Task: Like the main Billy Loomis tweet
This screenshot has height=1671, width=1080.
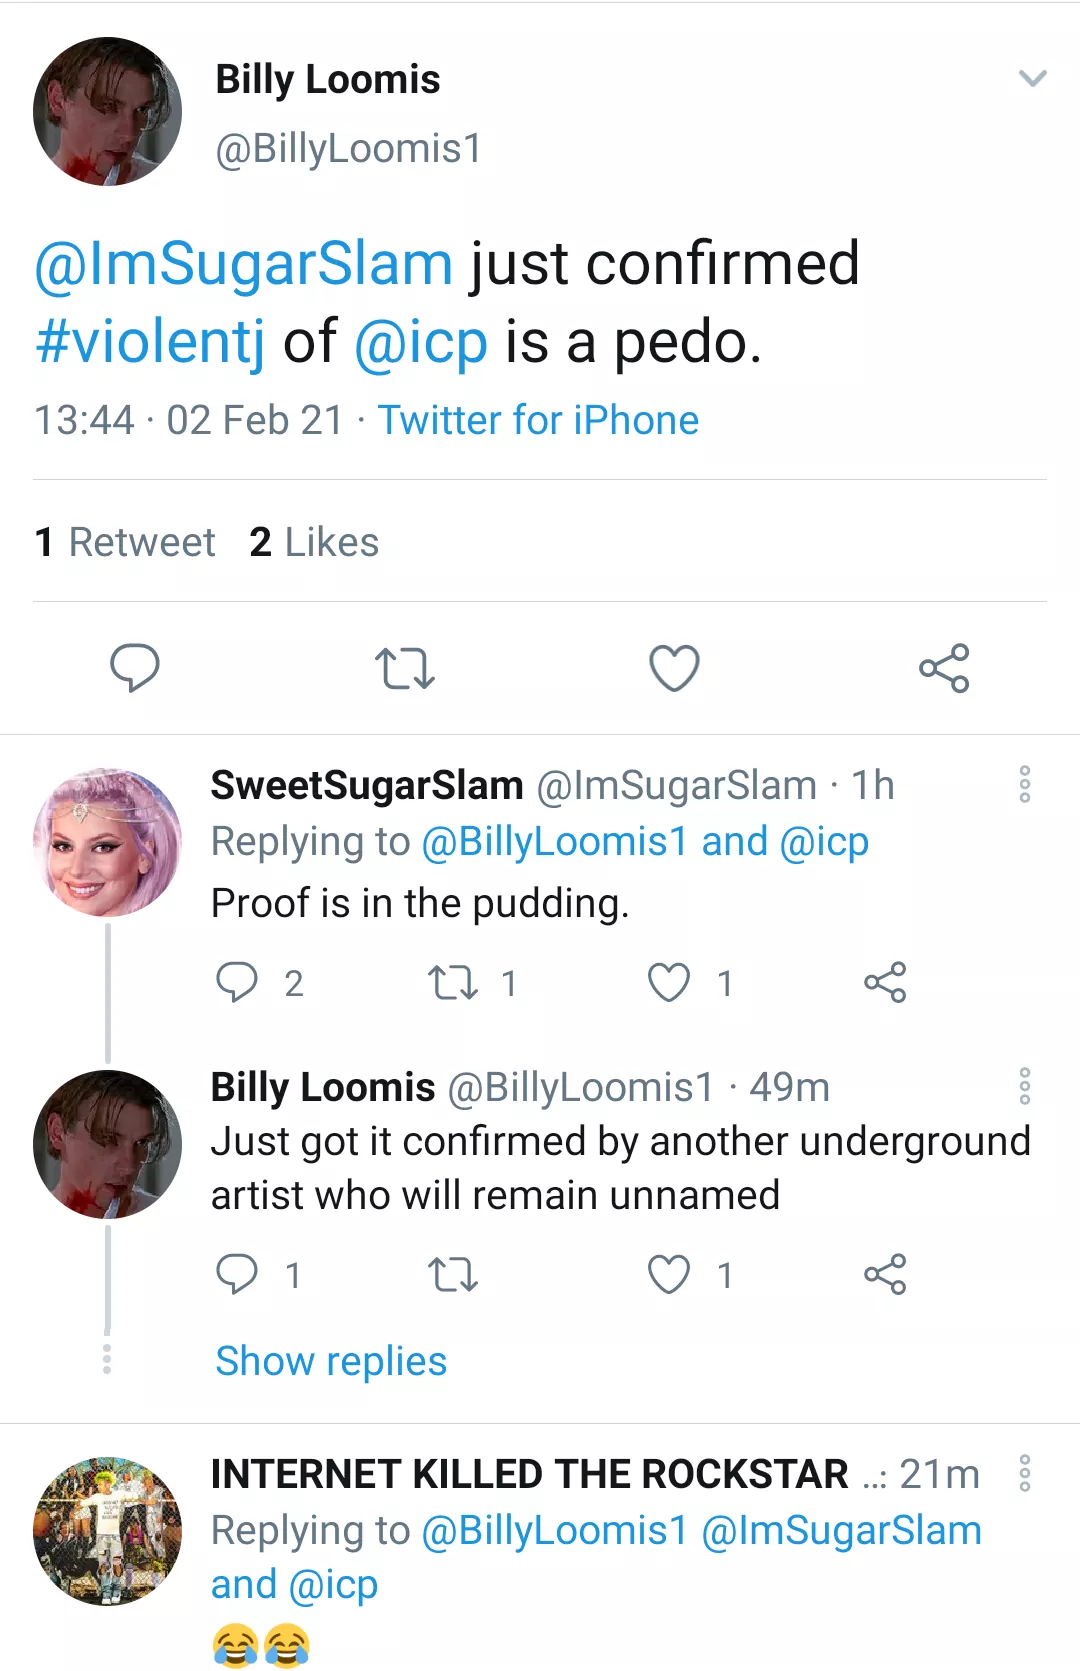Action: [674, 668]
